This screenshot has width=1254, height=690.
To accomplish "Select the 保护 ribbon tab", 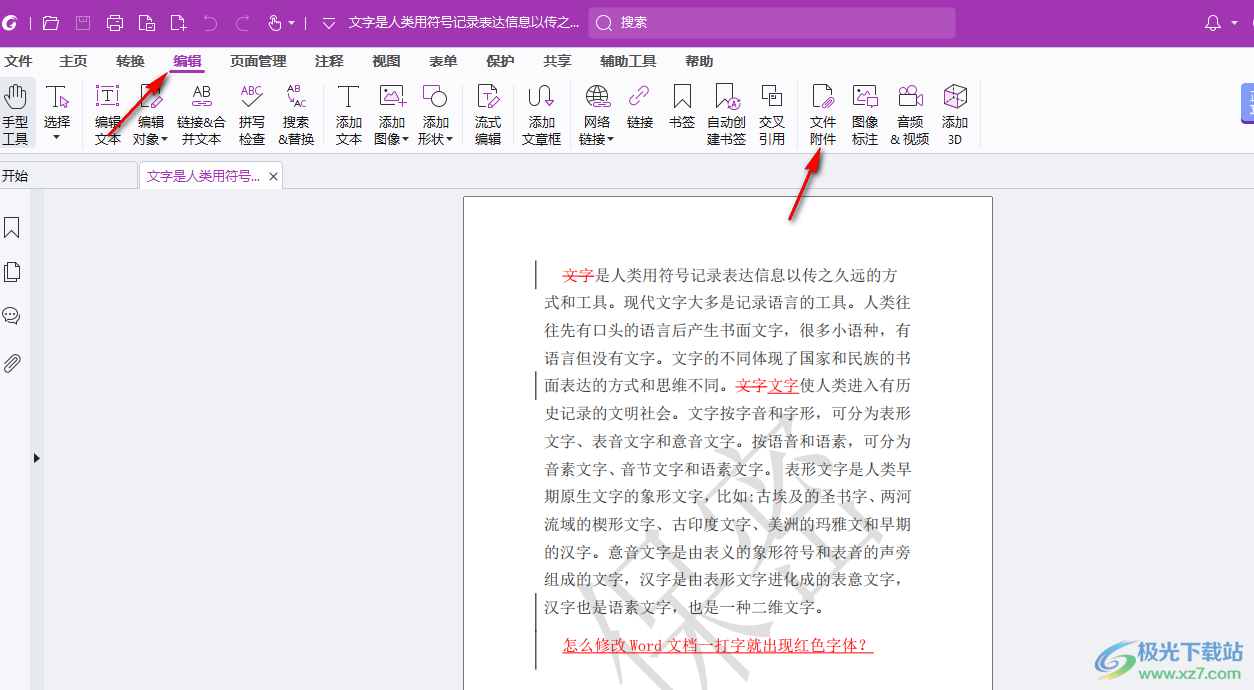I will tap(500, 62).
